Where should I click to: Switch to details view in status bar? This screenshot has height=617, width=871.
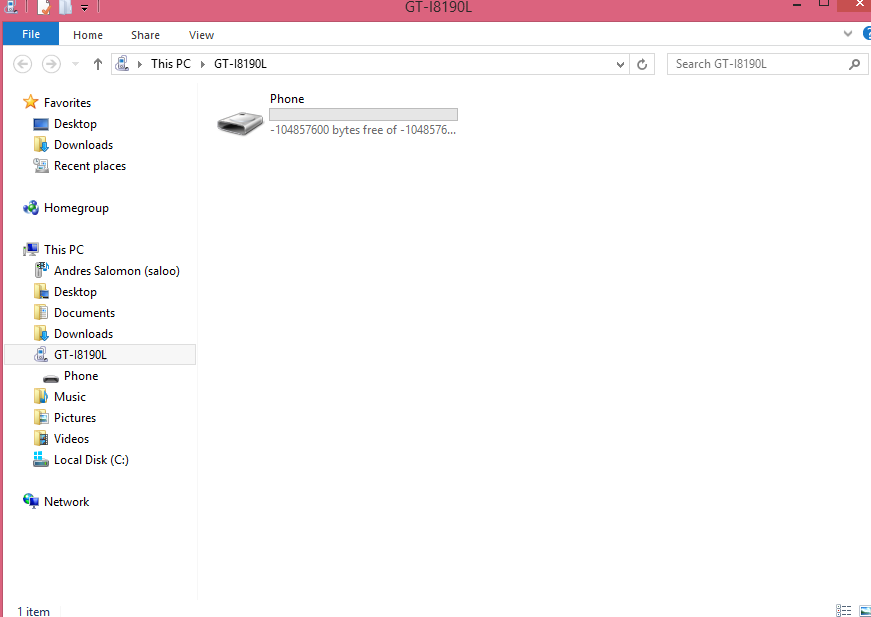843,610
